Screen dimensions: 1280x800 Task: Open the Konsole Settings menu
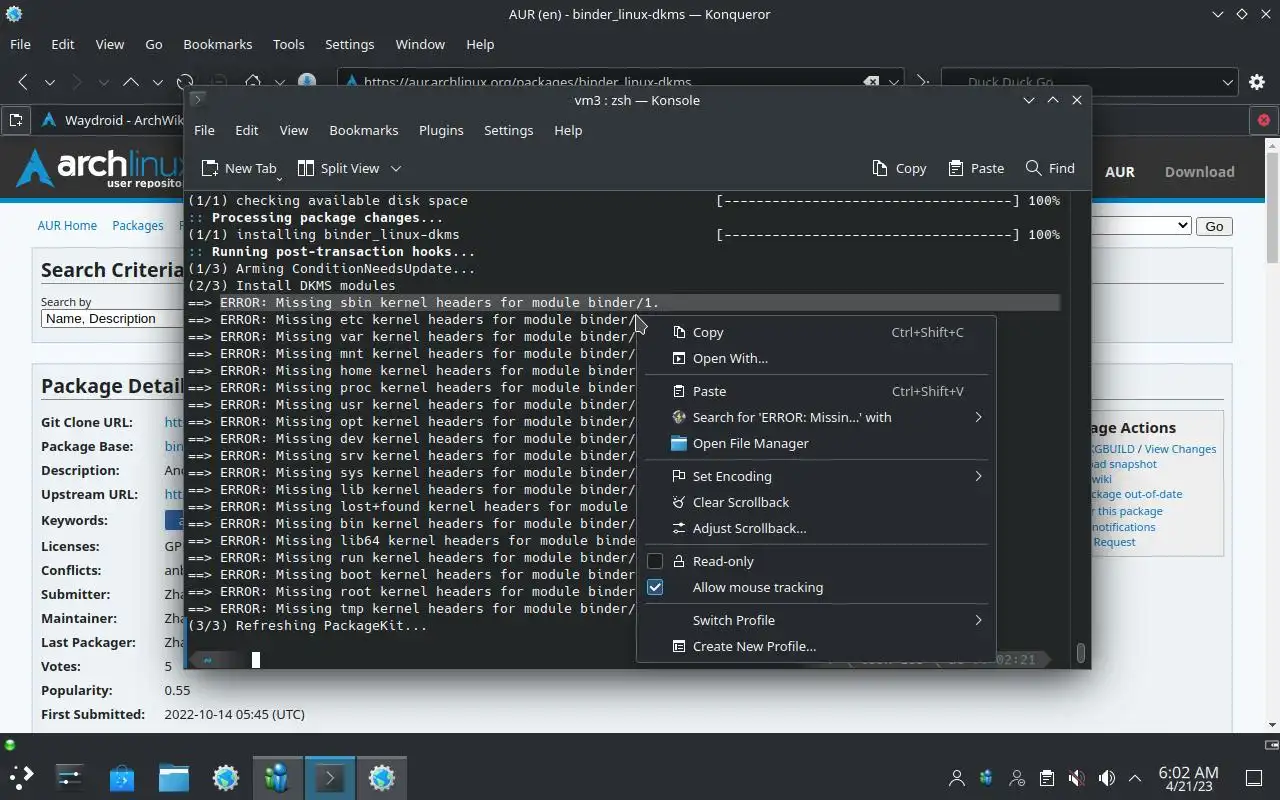coord(508,130)
